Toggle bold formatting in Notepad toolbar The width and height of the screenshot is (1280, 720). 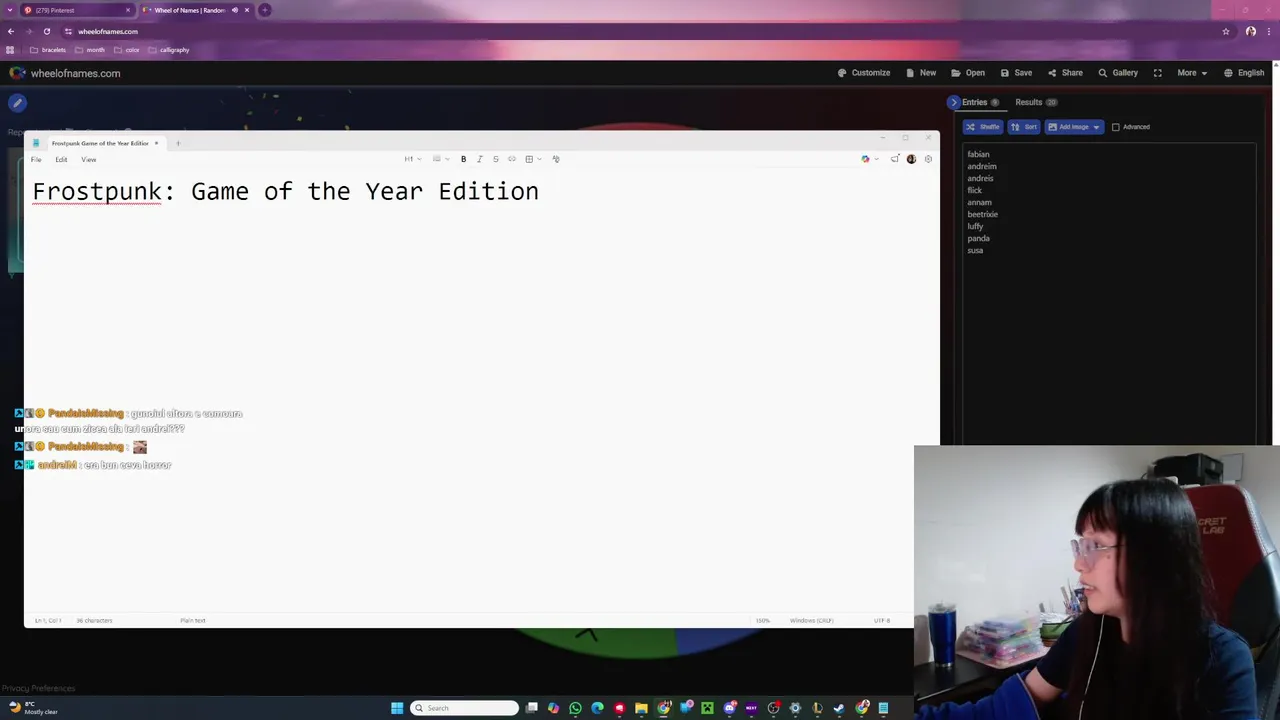(x=463, y=159)
